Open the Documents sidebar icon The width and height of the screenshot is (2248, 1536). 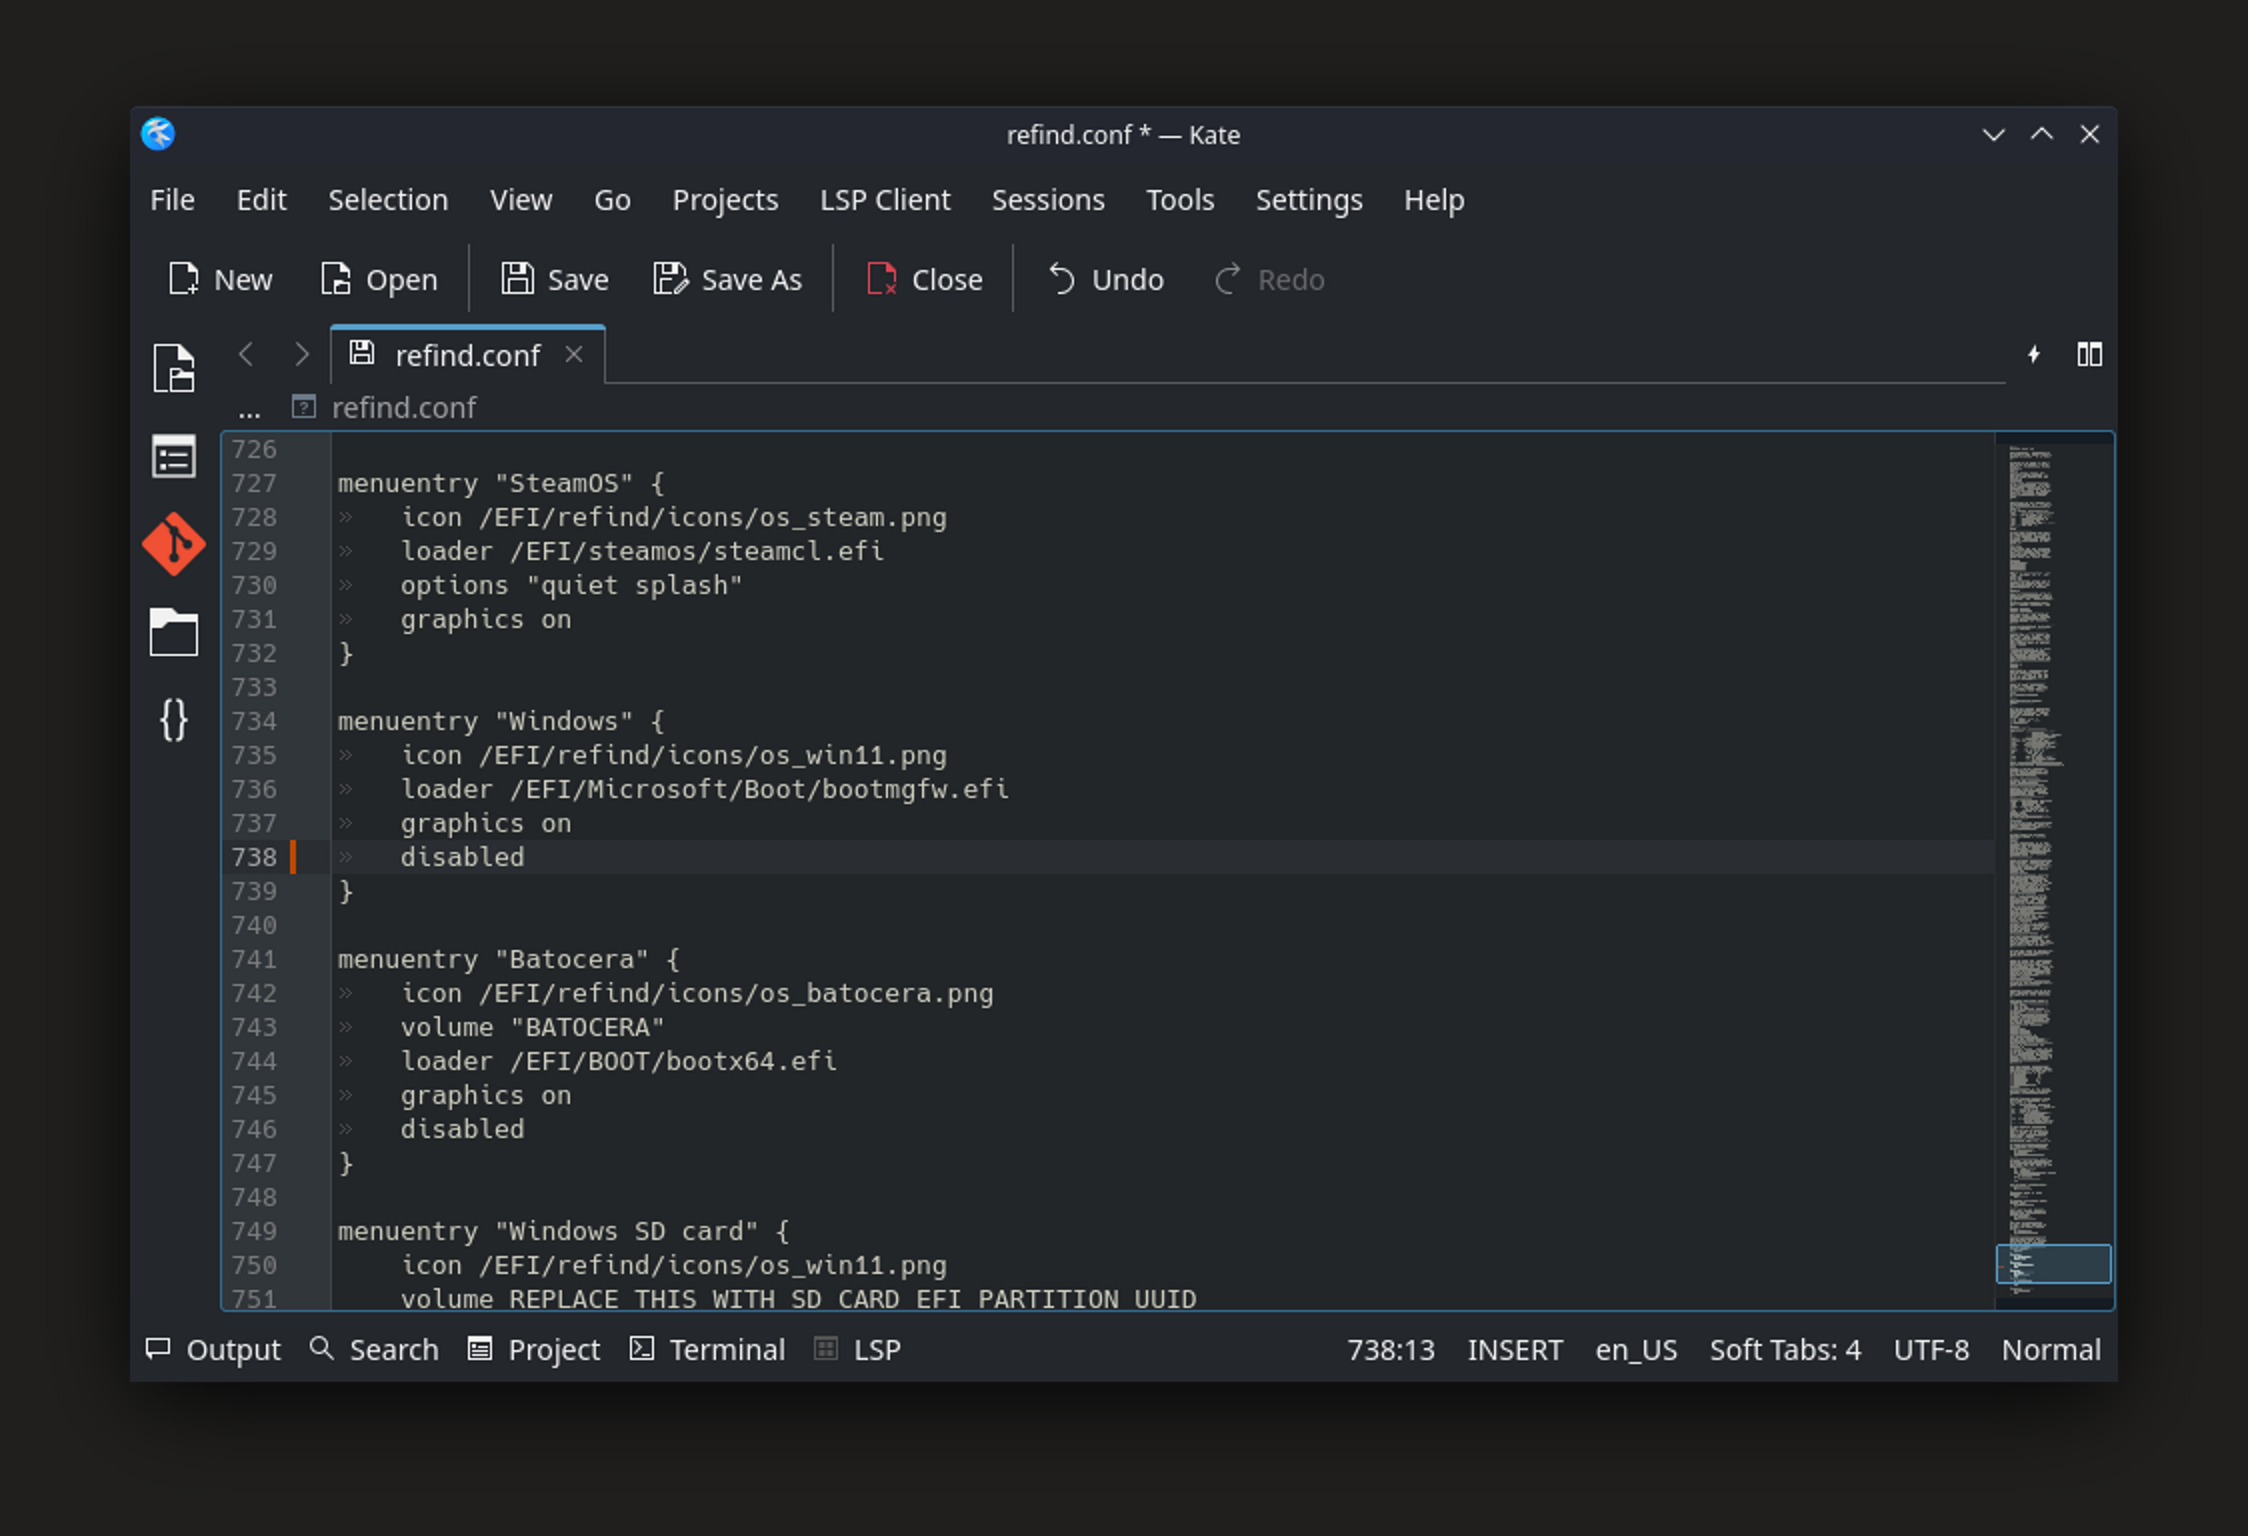click(x=174, y=368)
